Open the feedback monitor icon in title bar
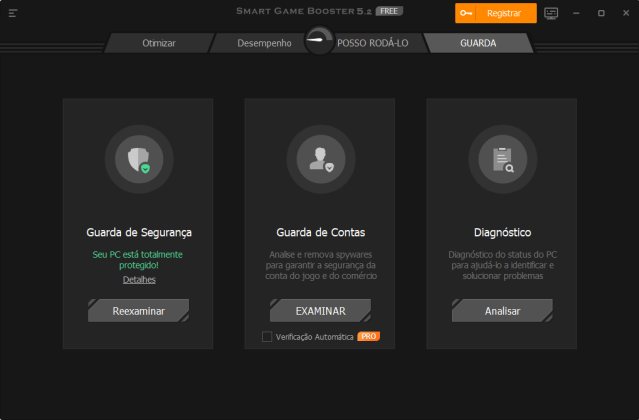Image resolution: width=639 pixels, height=420 pixels. [551, 13]
